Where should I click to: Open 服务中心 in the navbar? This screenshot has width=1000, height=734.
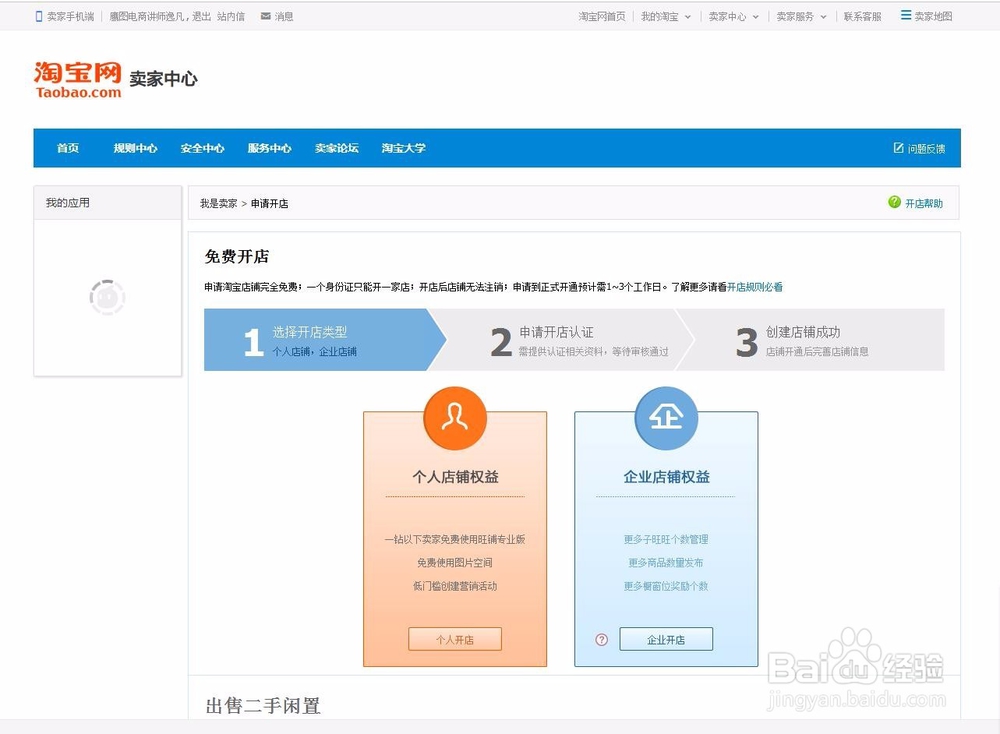click(269, 148)
